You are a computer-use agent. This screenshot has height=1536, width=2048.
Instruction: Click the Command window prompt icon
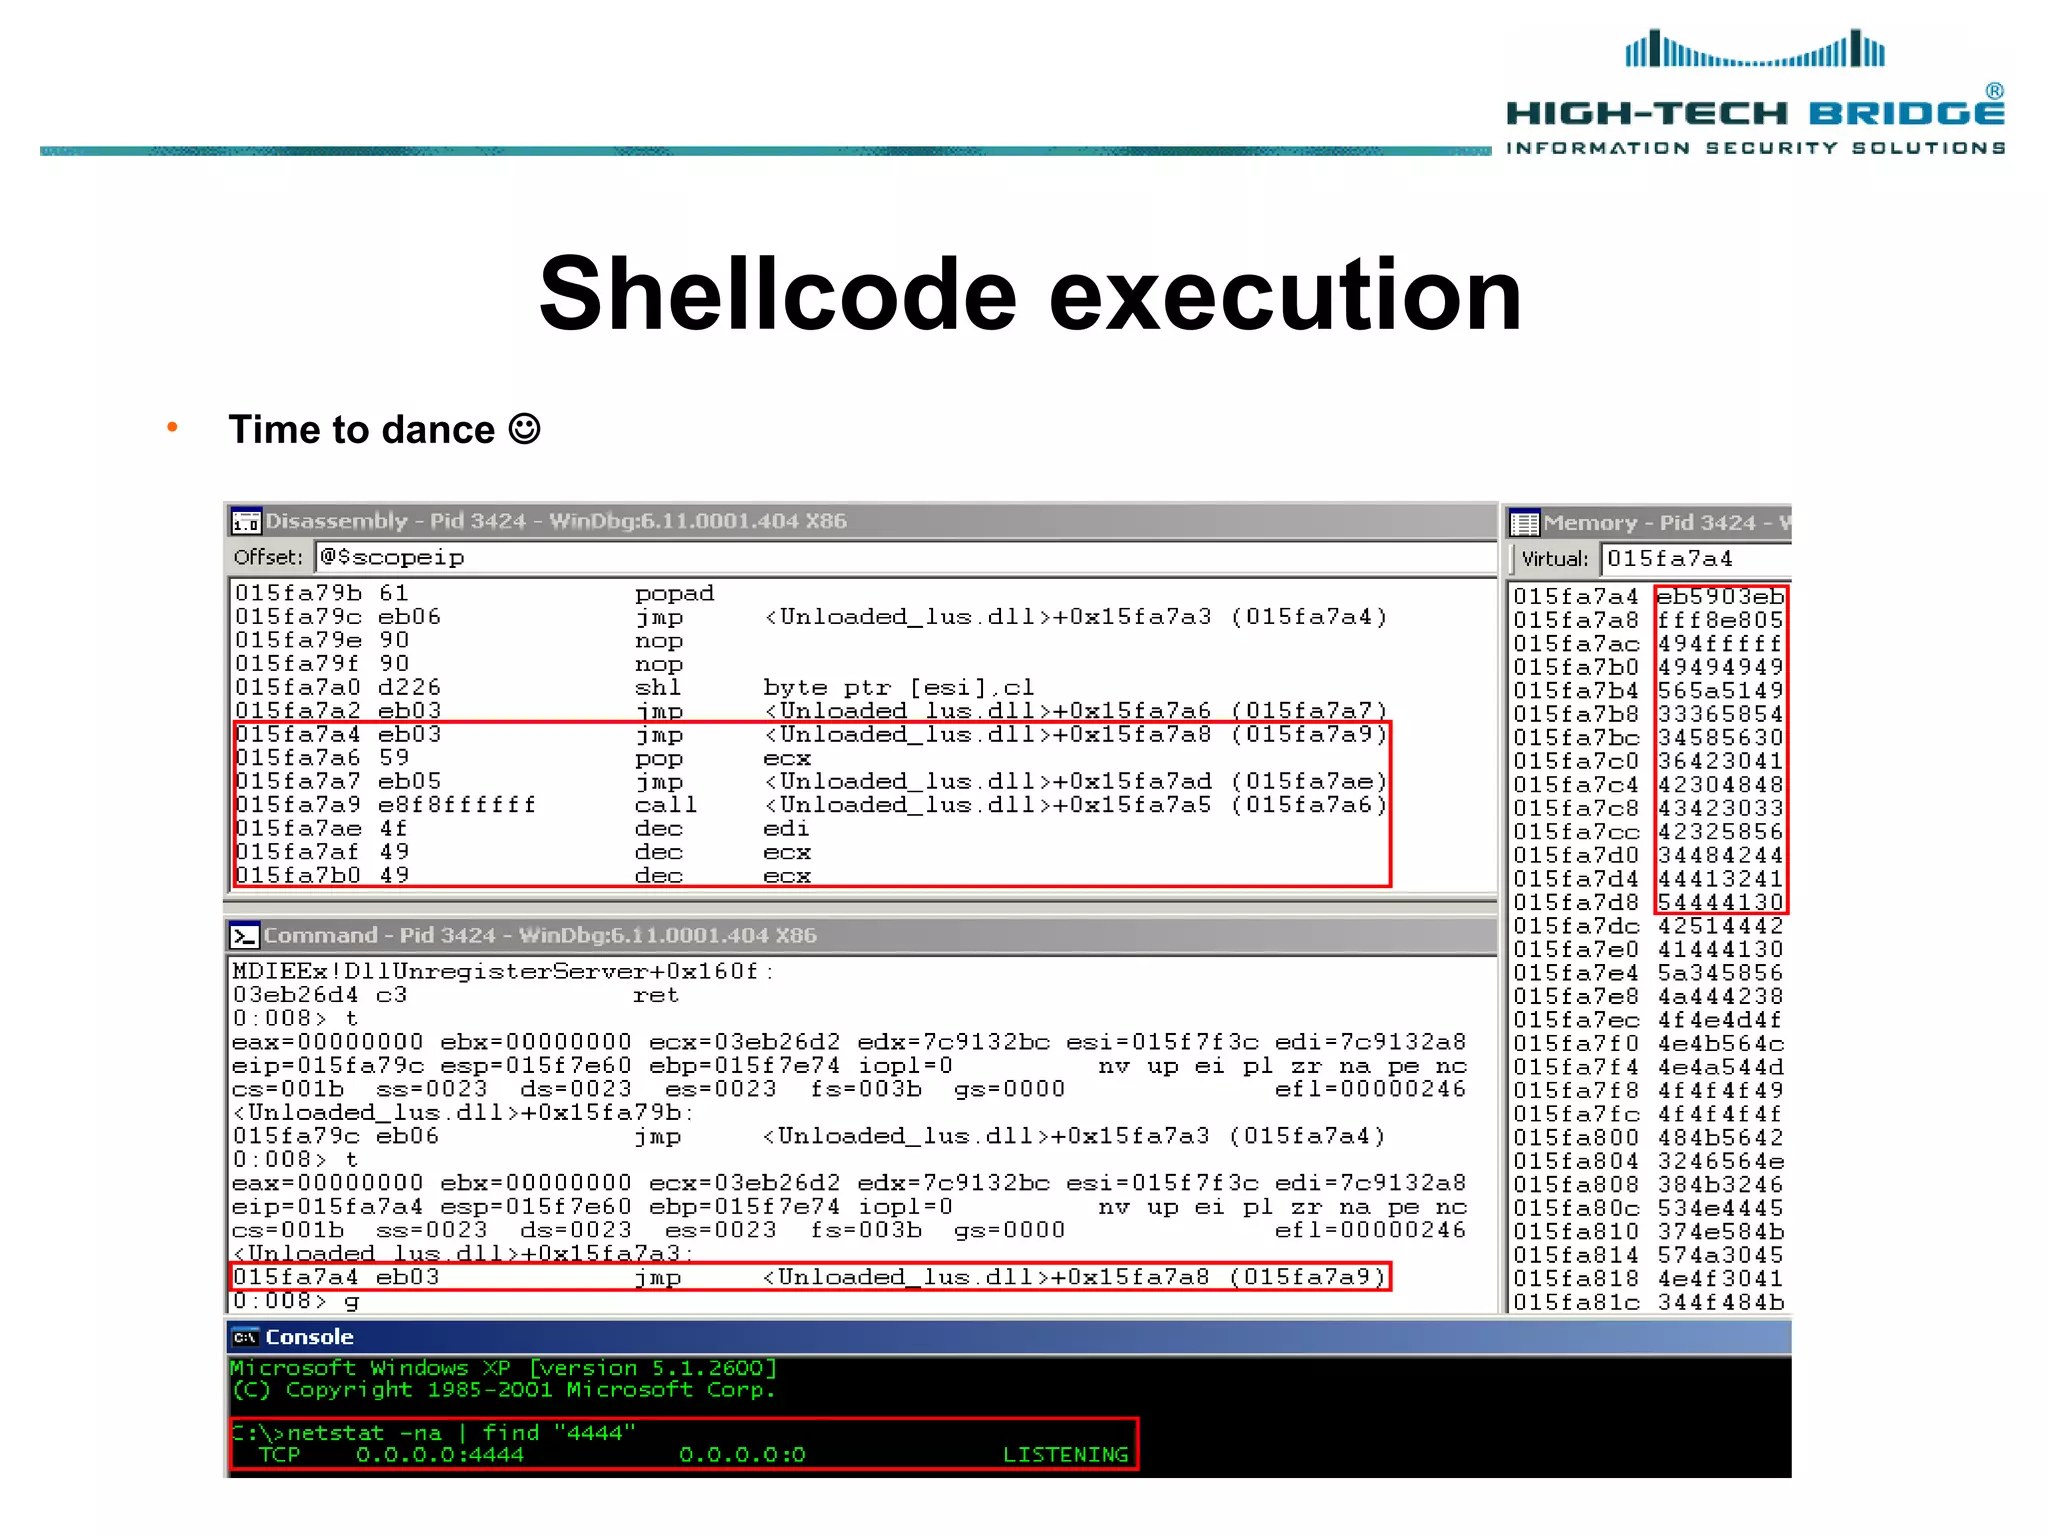click(x=244, y=935)
